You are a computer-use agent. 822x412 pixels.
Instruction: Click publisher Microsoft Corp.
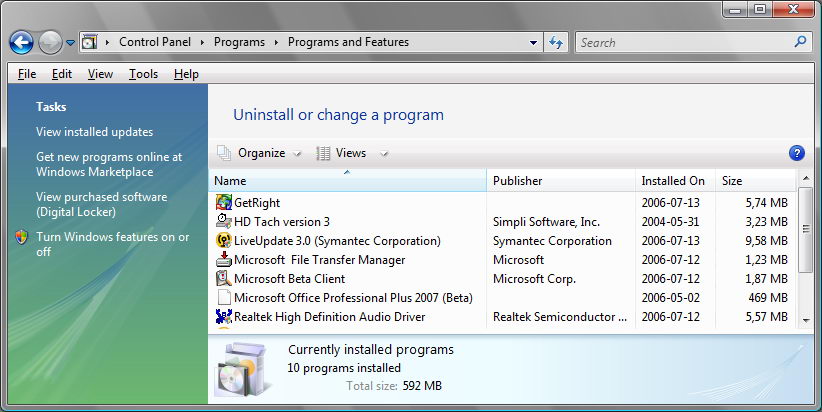tap(534, 279)
